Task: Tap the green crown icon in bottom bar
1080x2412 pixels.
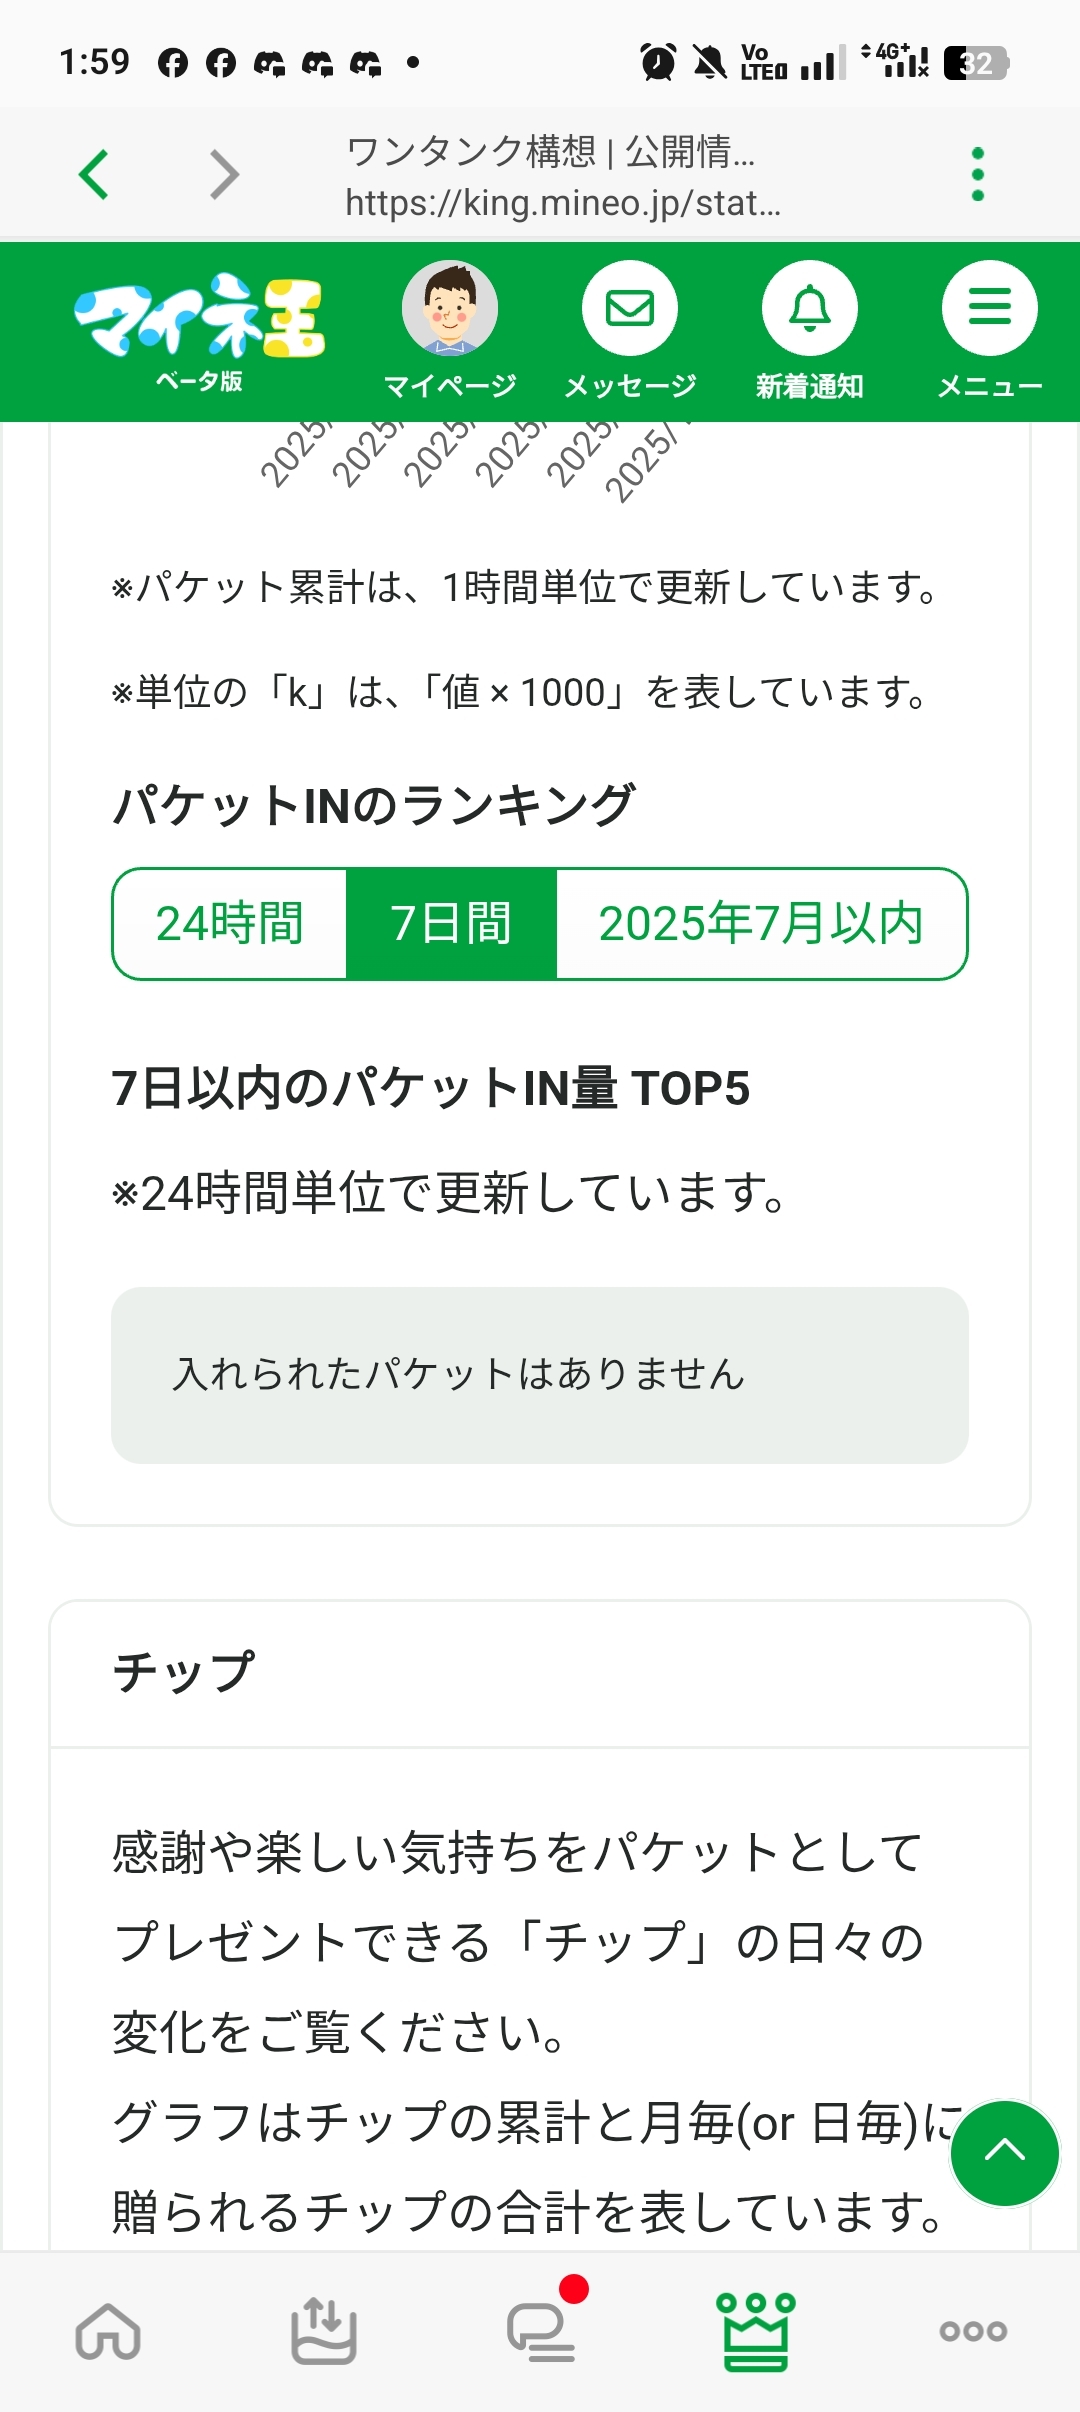Action: pos(756,2331)
